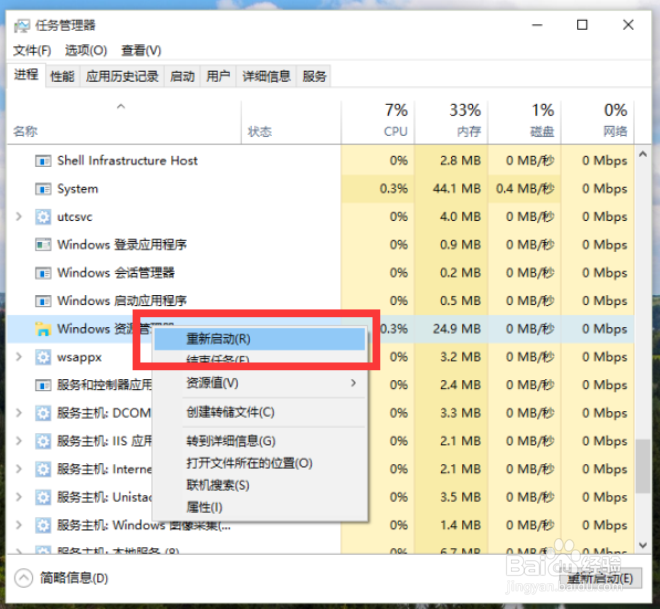
Task: Choose 联机搜索(S) menu entry
Action: pos(260,485)
